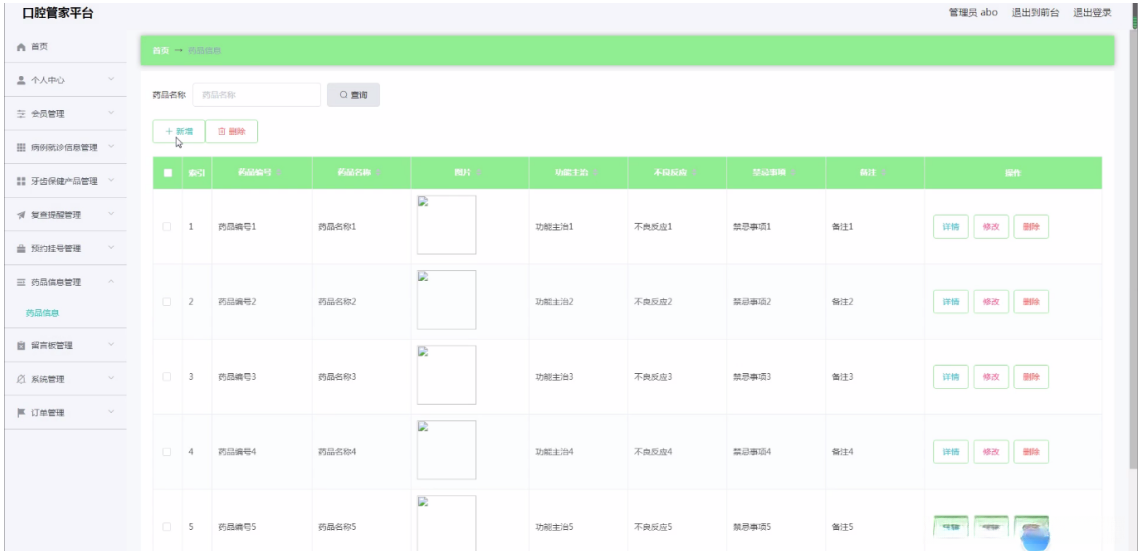Sort by the 功能主治 column sort arrows
The width and height of the screenshot is (1138, 551).
tap(595, 173)
